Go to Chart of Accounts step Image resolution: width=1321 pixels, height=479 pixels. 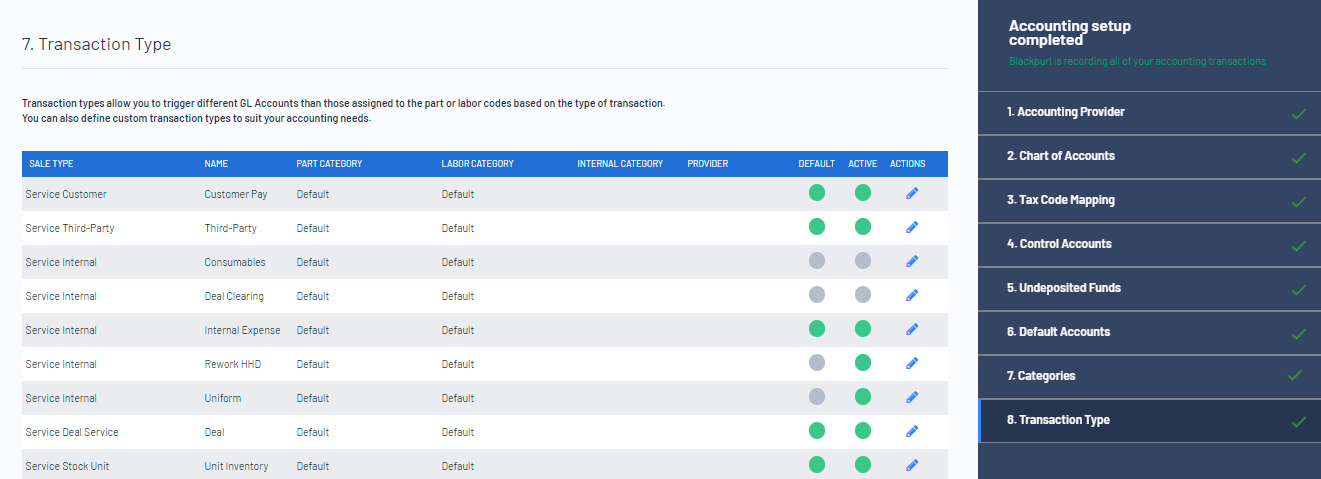[1149, 156]
